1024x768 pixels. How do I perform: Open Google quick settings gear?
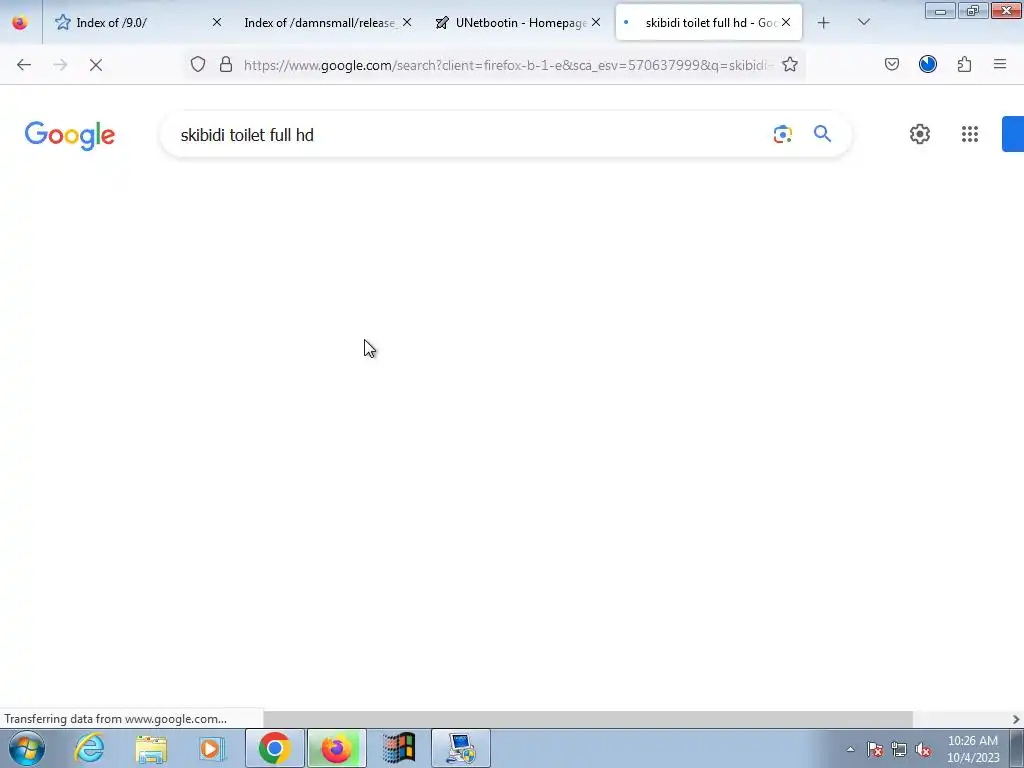coord(920,134)
